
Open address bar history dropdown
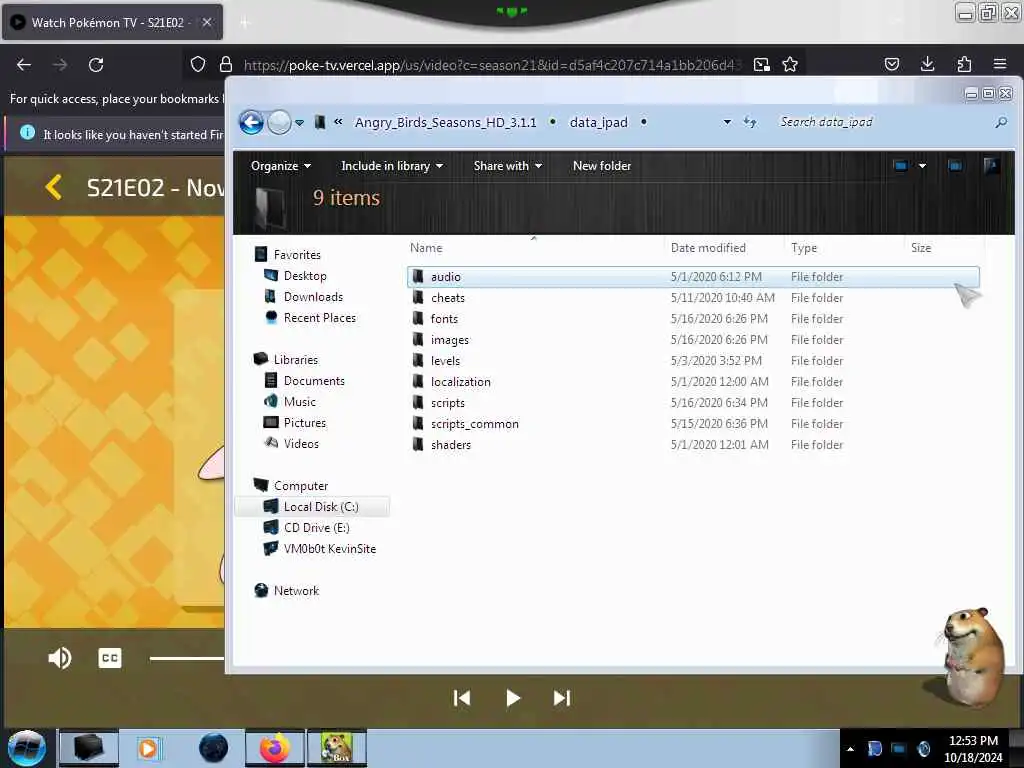[727, 122]
